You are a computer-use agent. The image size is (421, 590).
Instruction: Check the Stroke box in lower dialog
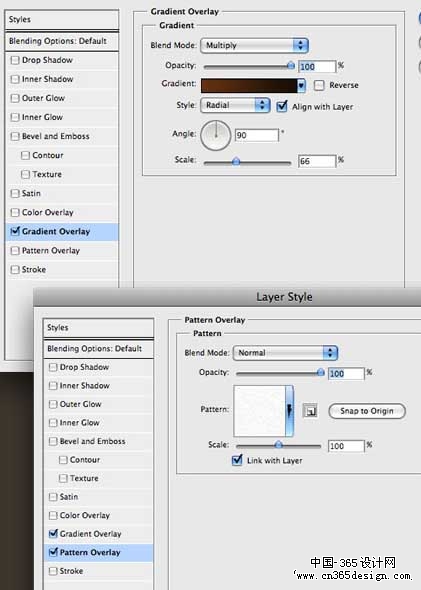(53, 571)
